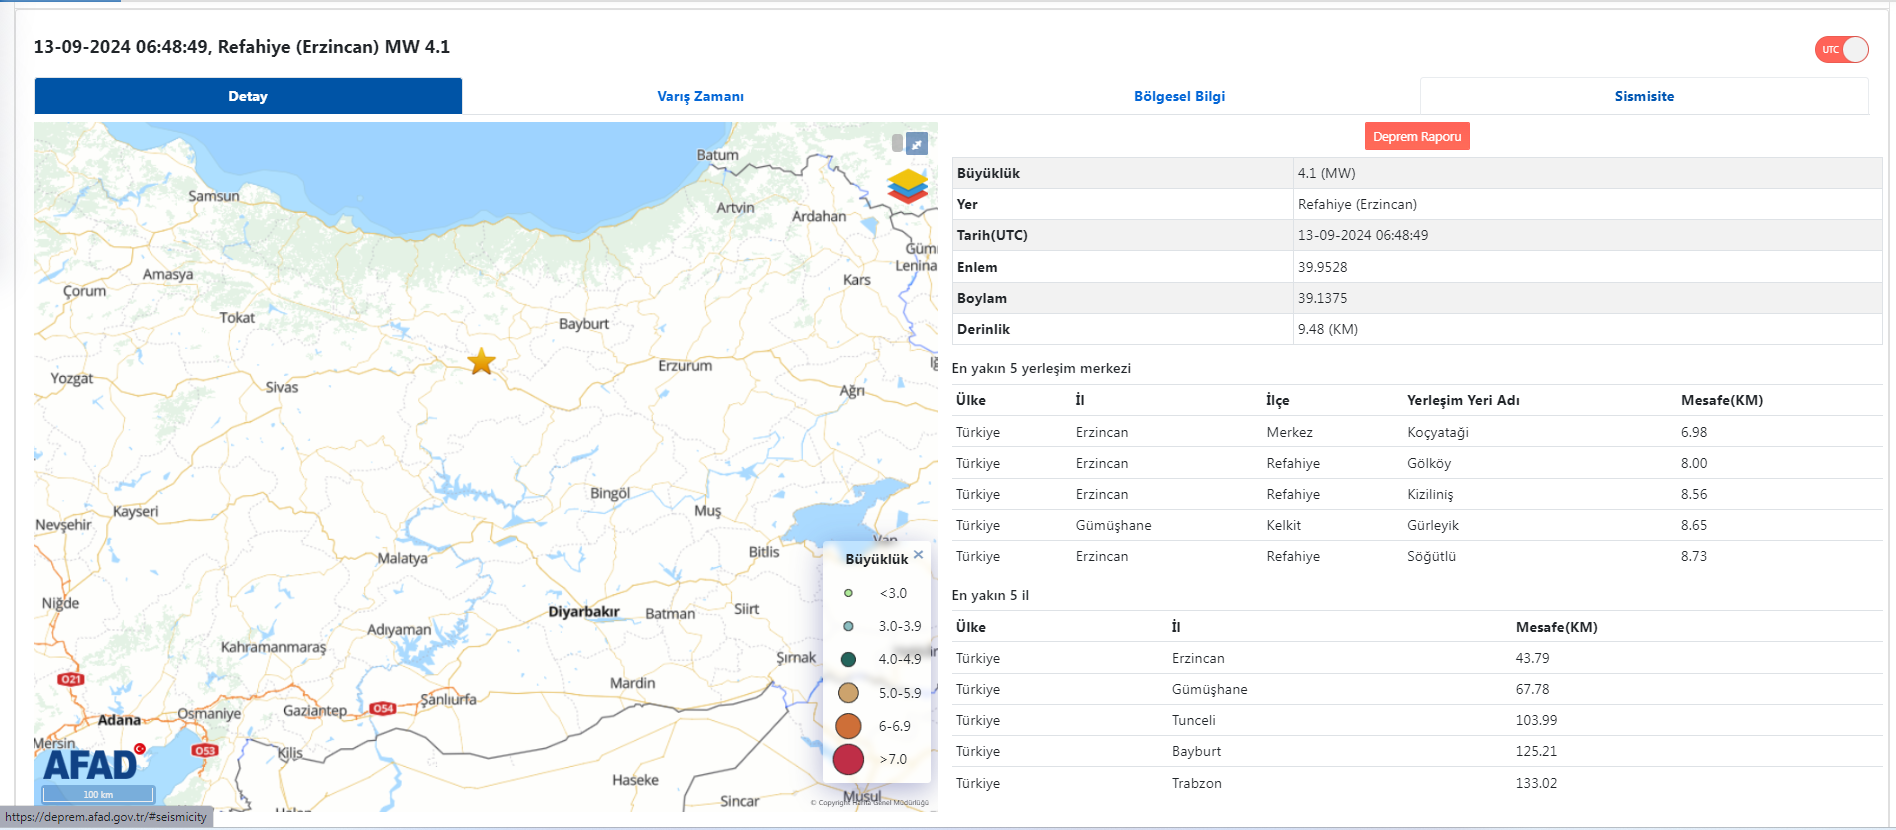Open the Bölgesel Bilgi tab
This screenshot has height=830, width=1896.
click(x=1179, y=96)
